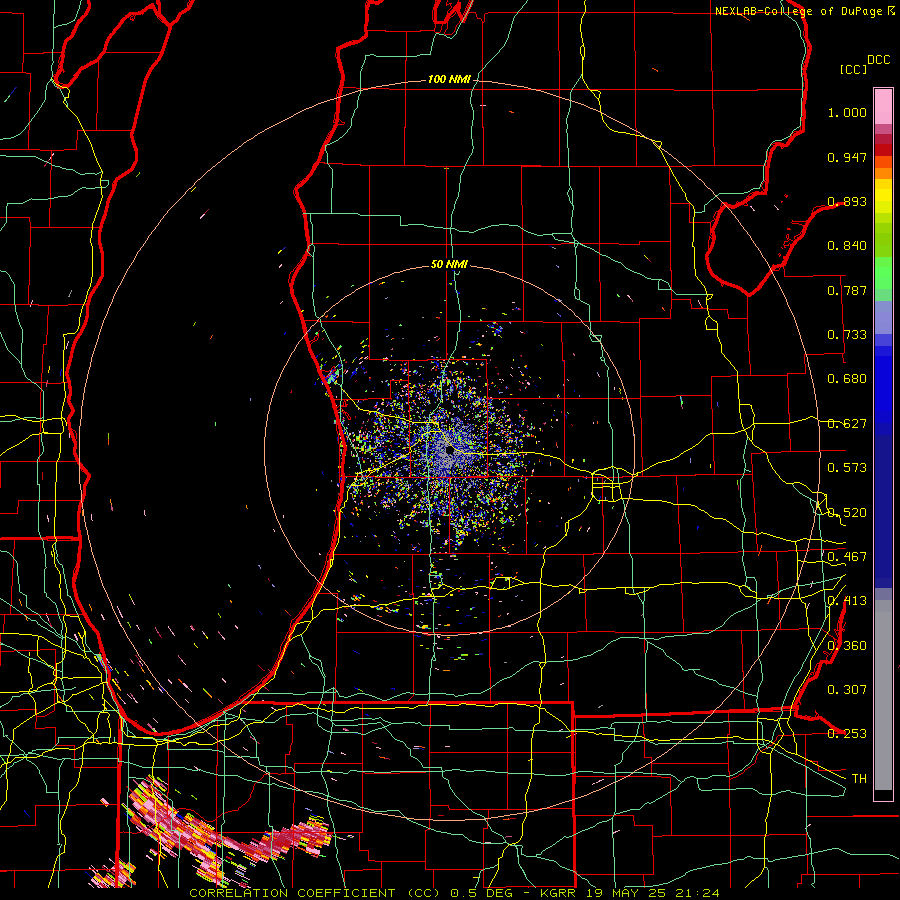Select the 0.253 color scale value
The width and height of the screenshot is (900, 900).
pos(847,734)
